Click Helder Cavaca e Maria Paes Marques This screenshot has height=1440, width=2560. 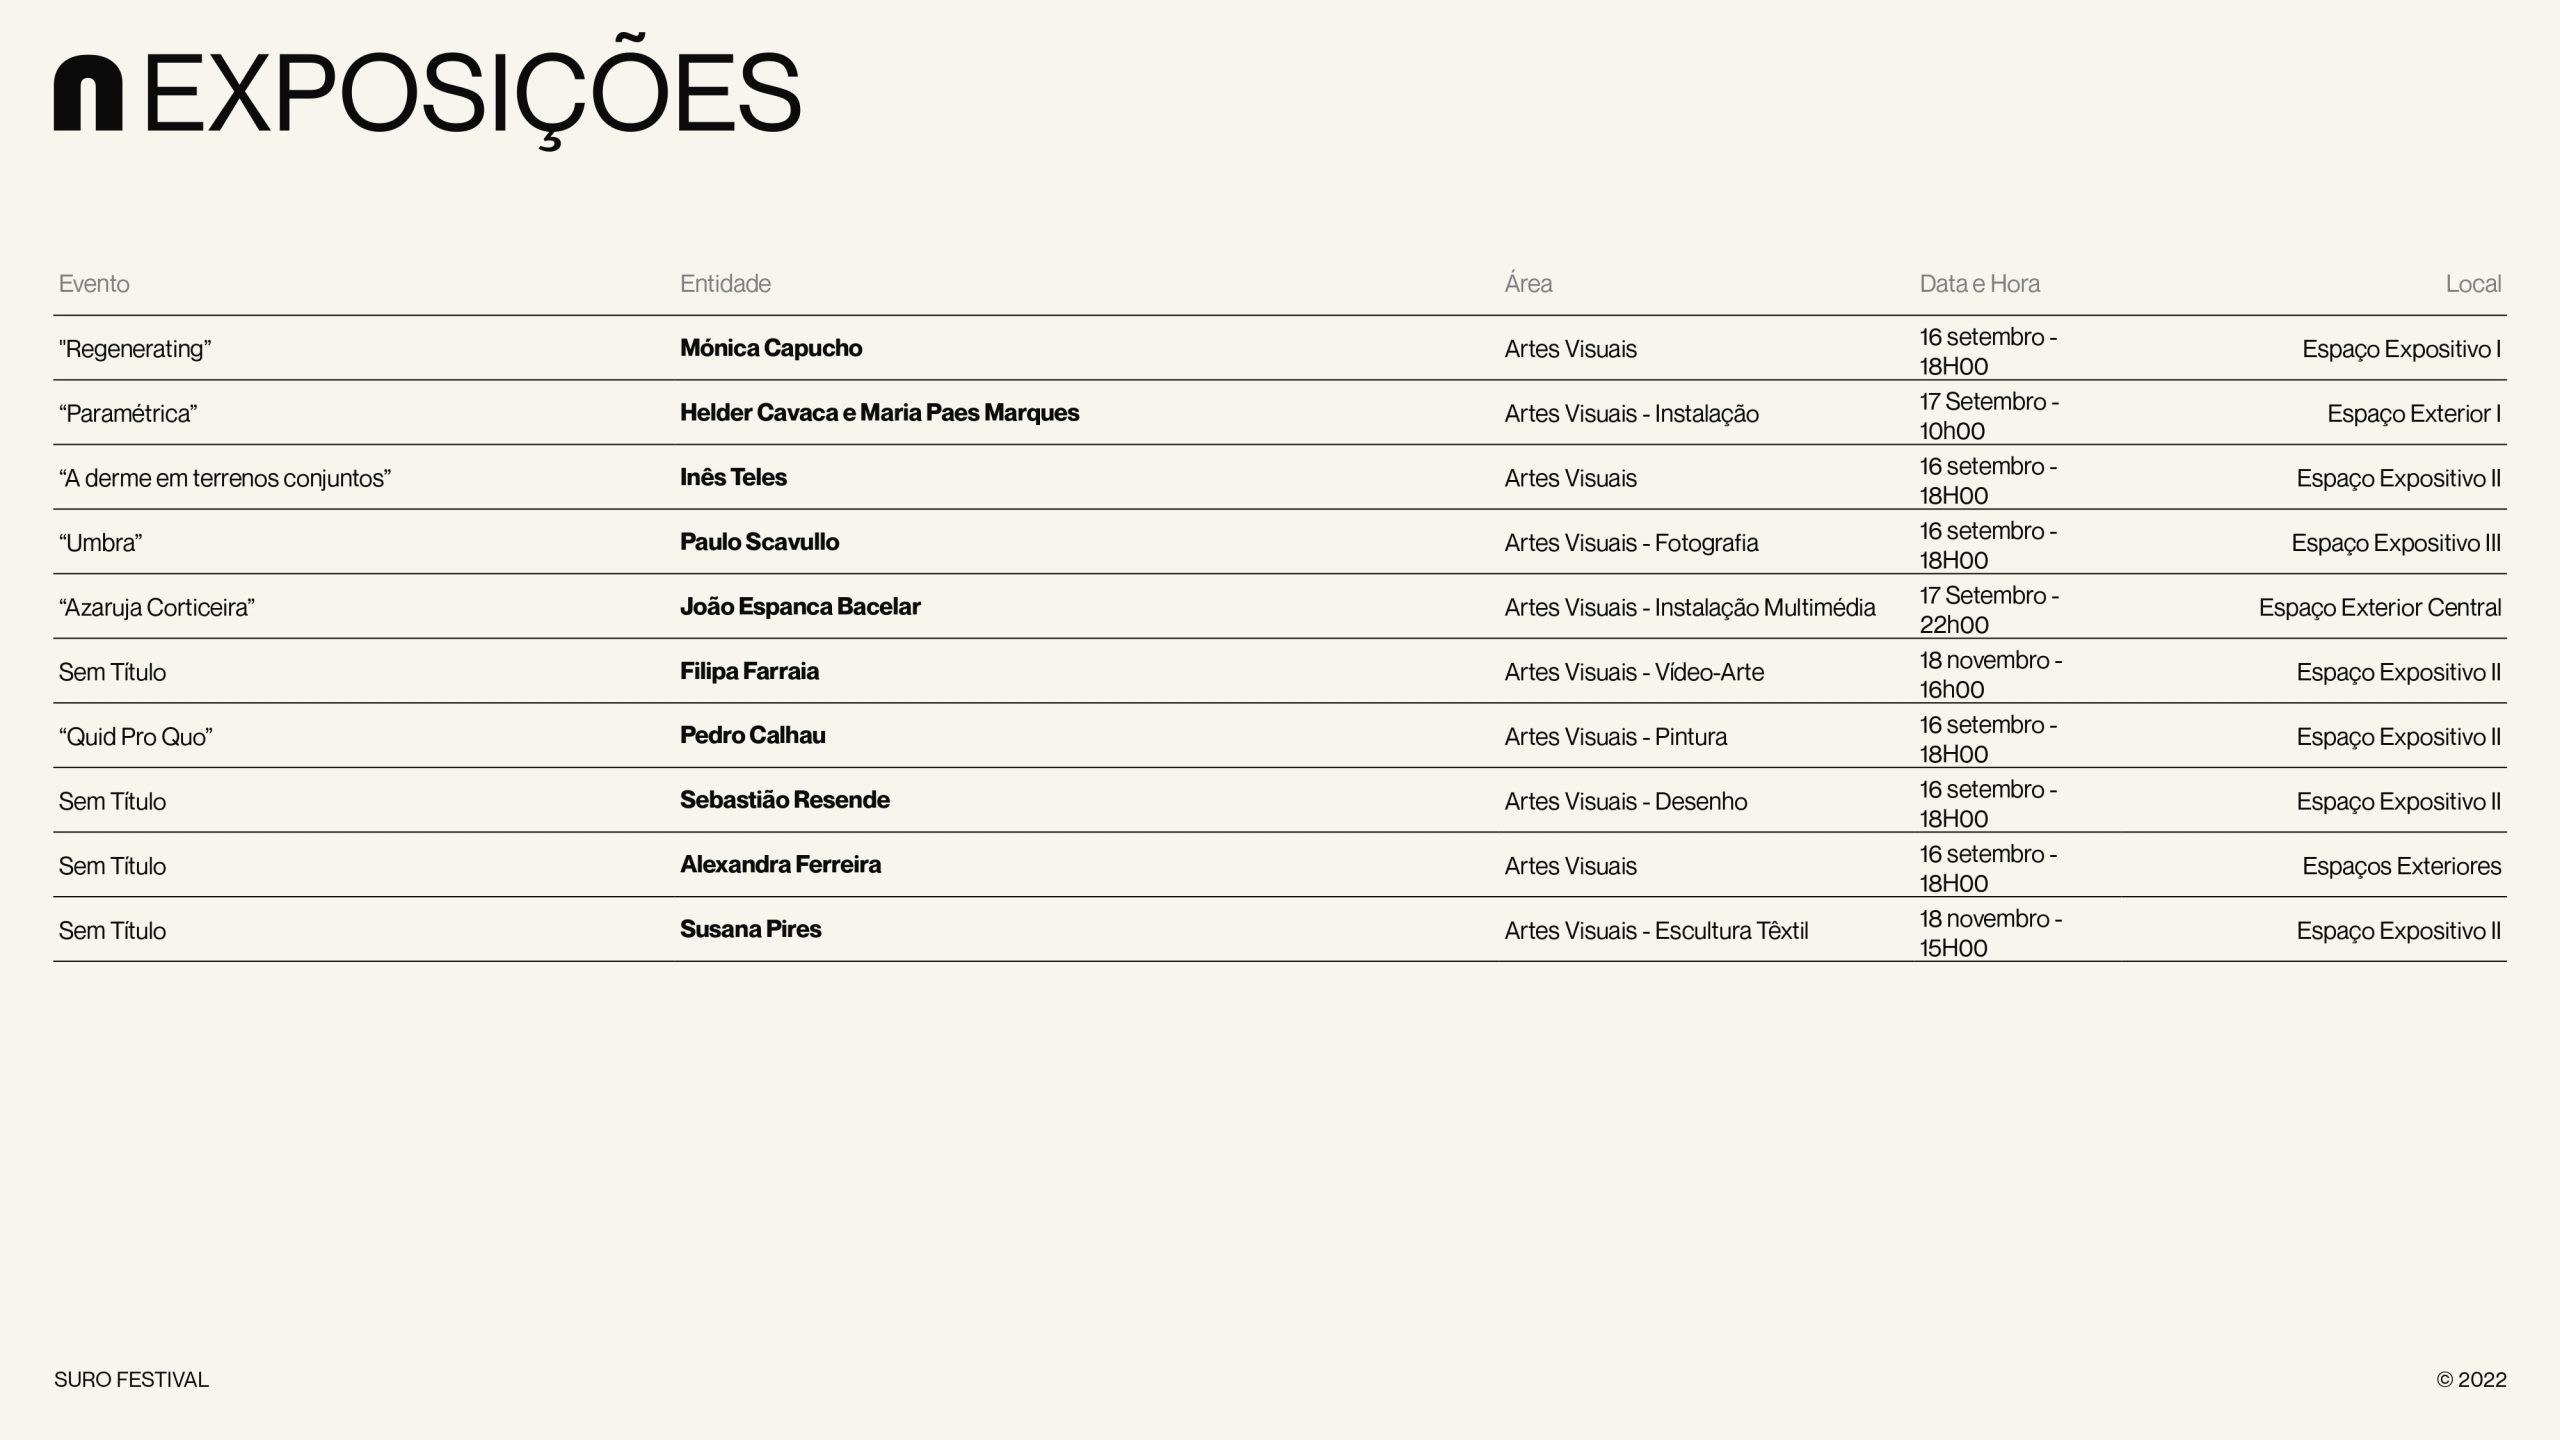879,413
